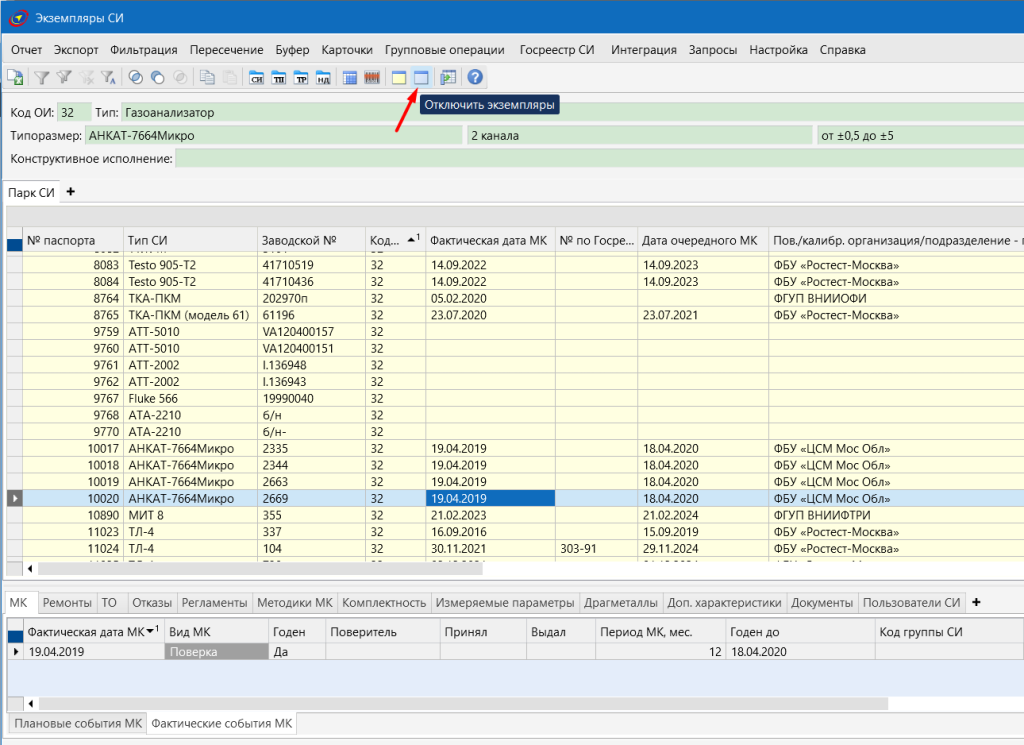
Task: Open the Групповые операции menu
Action: (445, 50)
